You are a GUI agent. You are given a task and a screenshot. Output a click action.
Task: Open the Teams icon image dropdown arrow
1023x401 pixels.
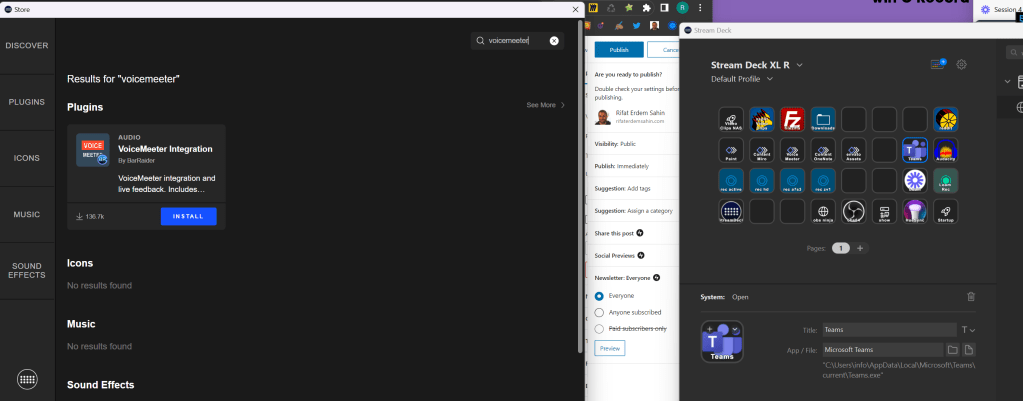coord(735,330)
